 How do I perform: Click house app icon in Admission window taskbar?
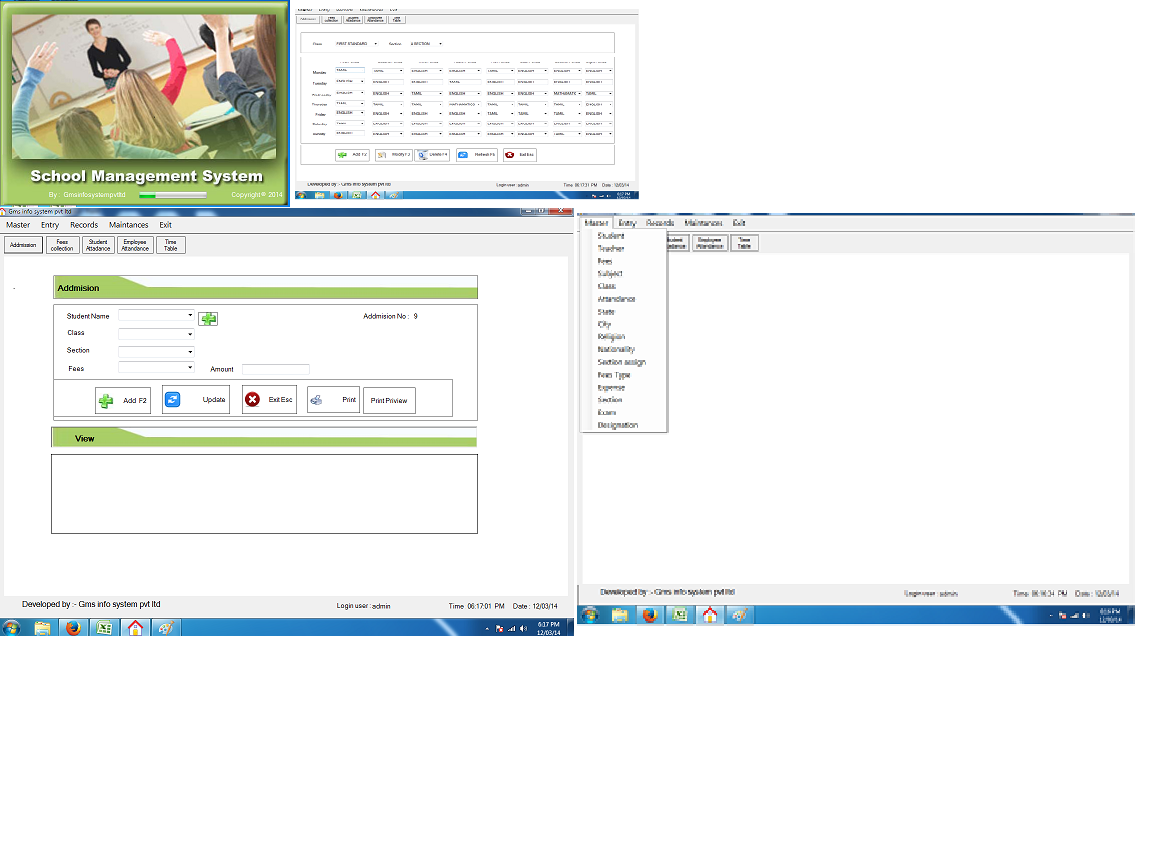[135, 627]
